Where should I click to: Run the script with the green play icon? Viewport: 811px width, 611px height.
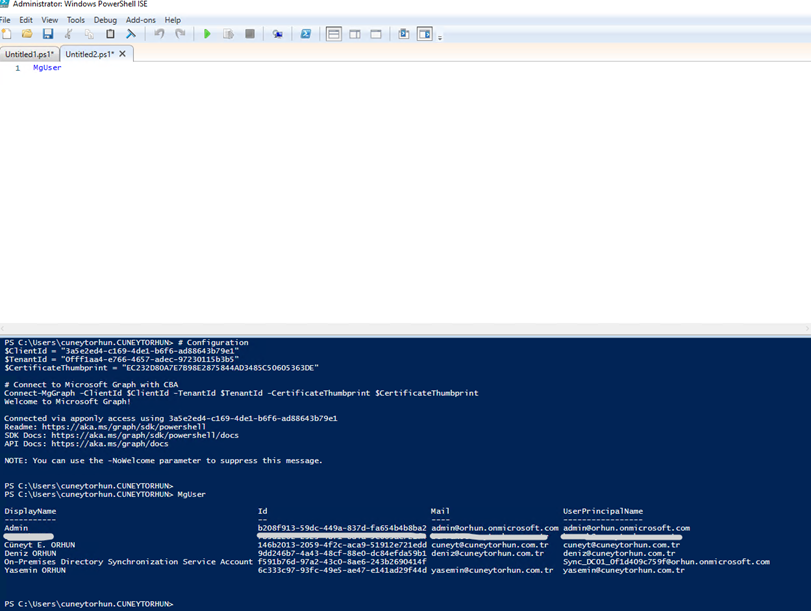point(207,34)
